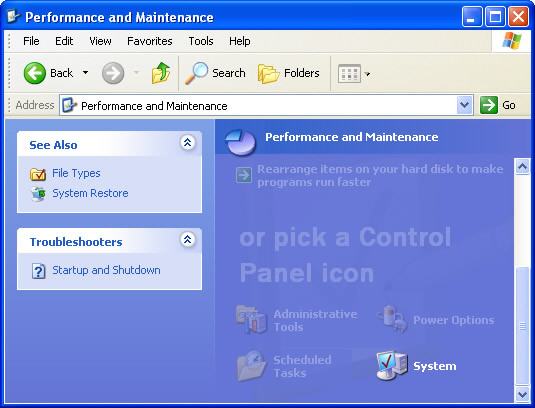Click the Administrative Tools icon
The height and width of the screenshot is (408, 535).
point(251,320)
